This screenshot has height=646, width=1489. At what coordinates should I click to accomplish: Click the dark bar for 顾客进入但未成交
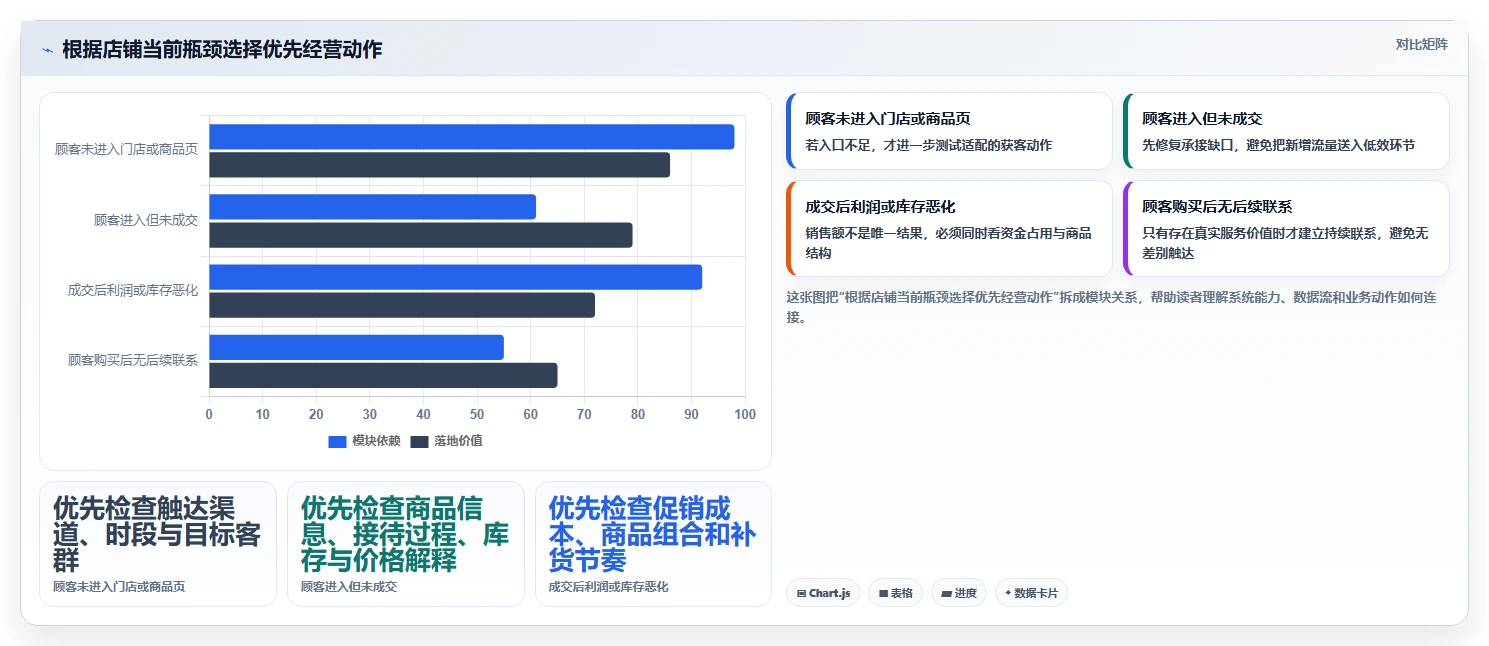(420, 235)
